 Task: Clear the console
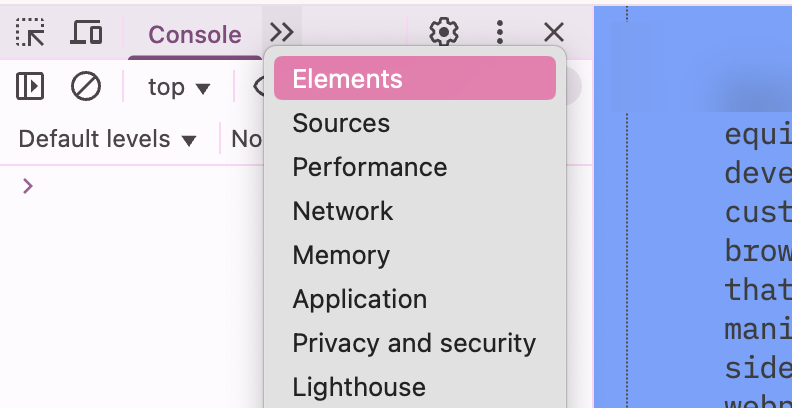click(x=86, y=87)
